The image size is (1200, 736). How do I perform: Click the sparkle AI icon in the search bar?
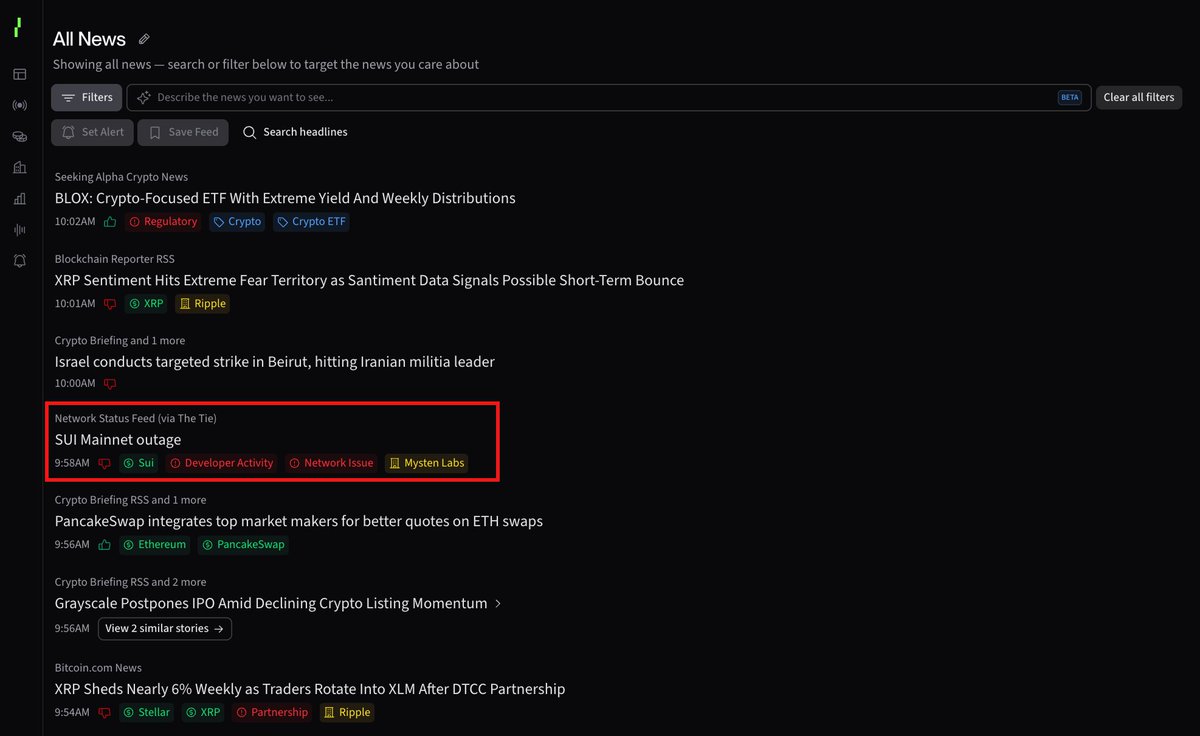[x=144, y=97]
